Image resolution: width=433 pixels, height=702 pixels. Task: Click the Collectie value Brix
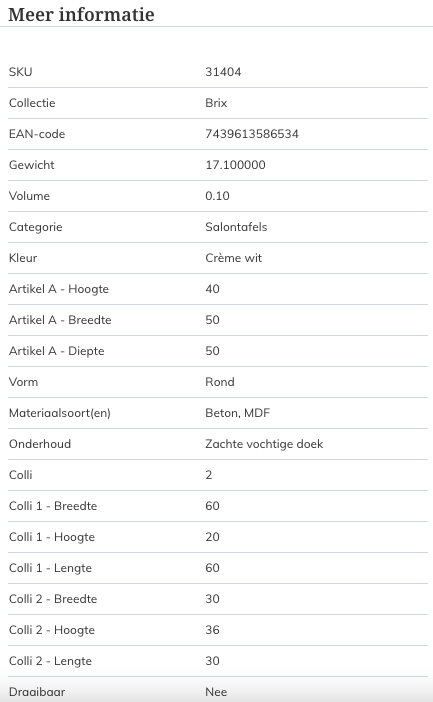(x=216, y=103)
